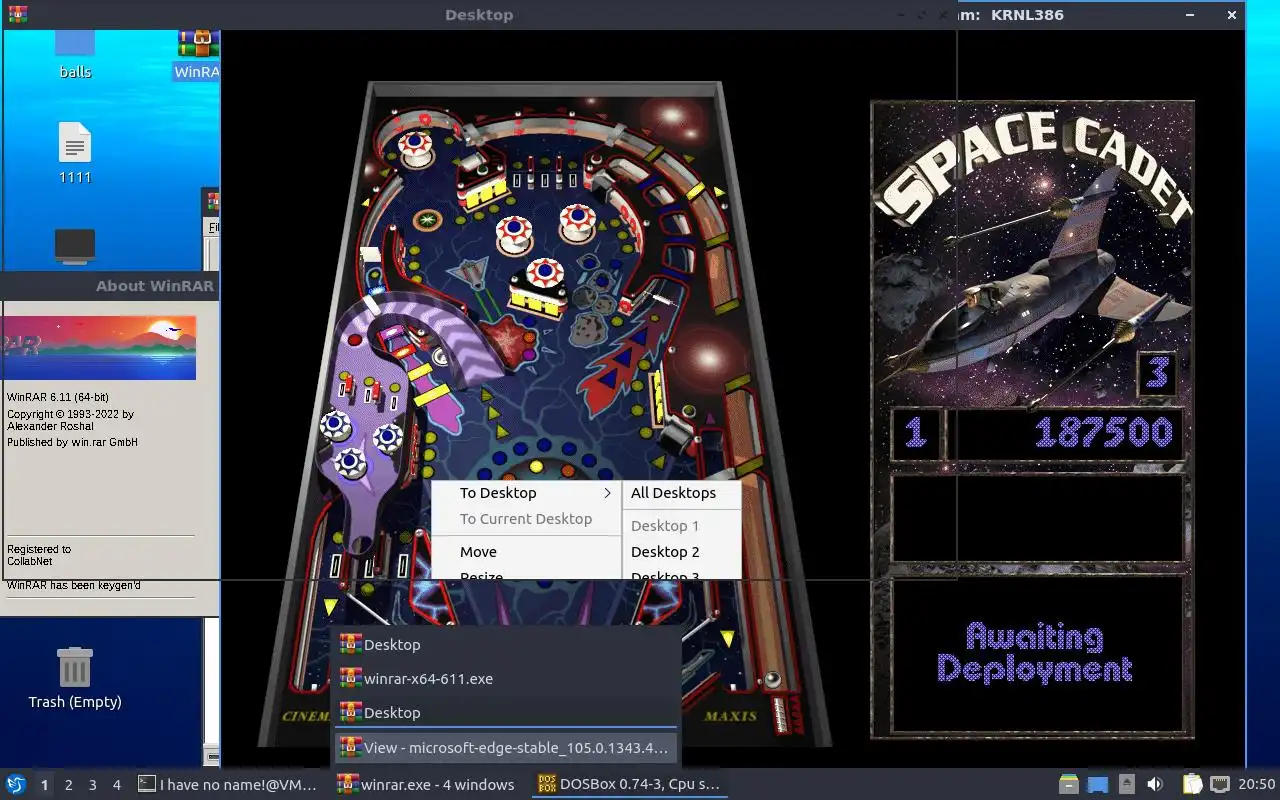
Task: Select the WinRAR desktop shortcut icon
Action: (x=198, y=43)
